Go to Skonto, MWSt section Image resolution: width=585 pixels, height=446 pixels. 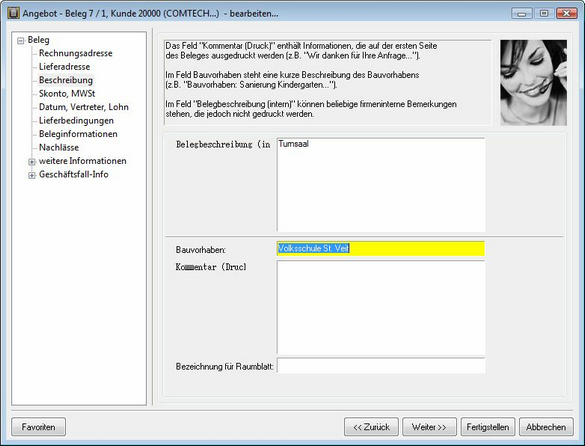point(67,94)
